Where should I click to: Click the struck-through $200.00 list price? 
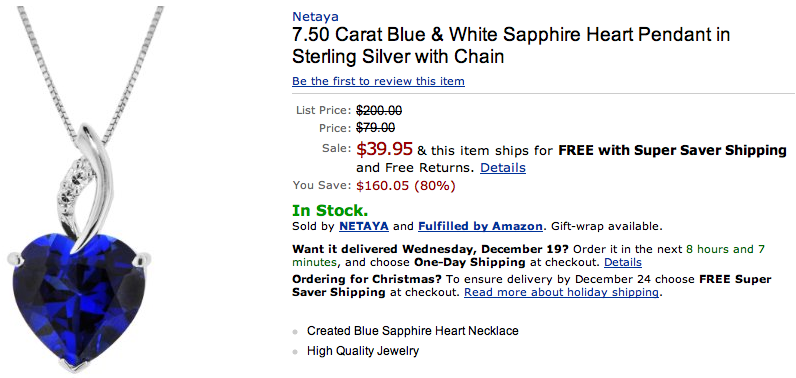pos(379,110)
